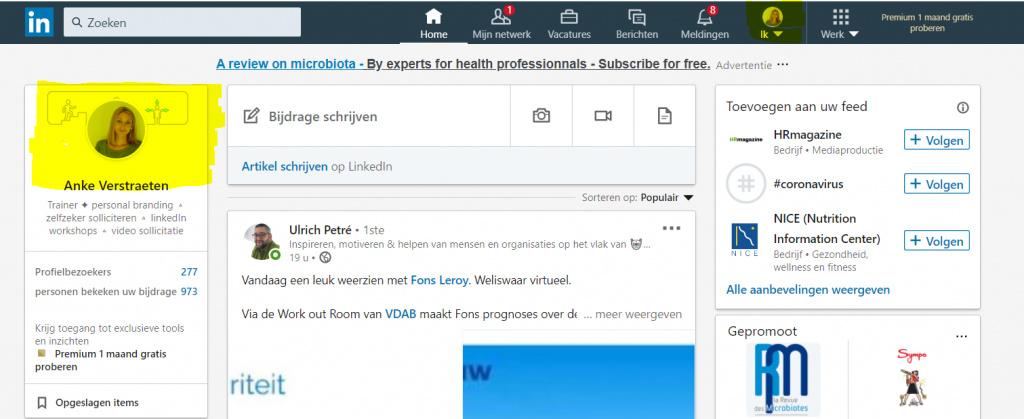Click the VDAB mention link
1024x419 pixels.
(400, 314)
